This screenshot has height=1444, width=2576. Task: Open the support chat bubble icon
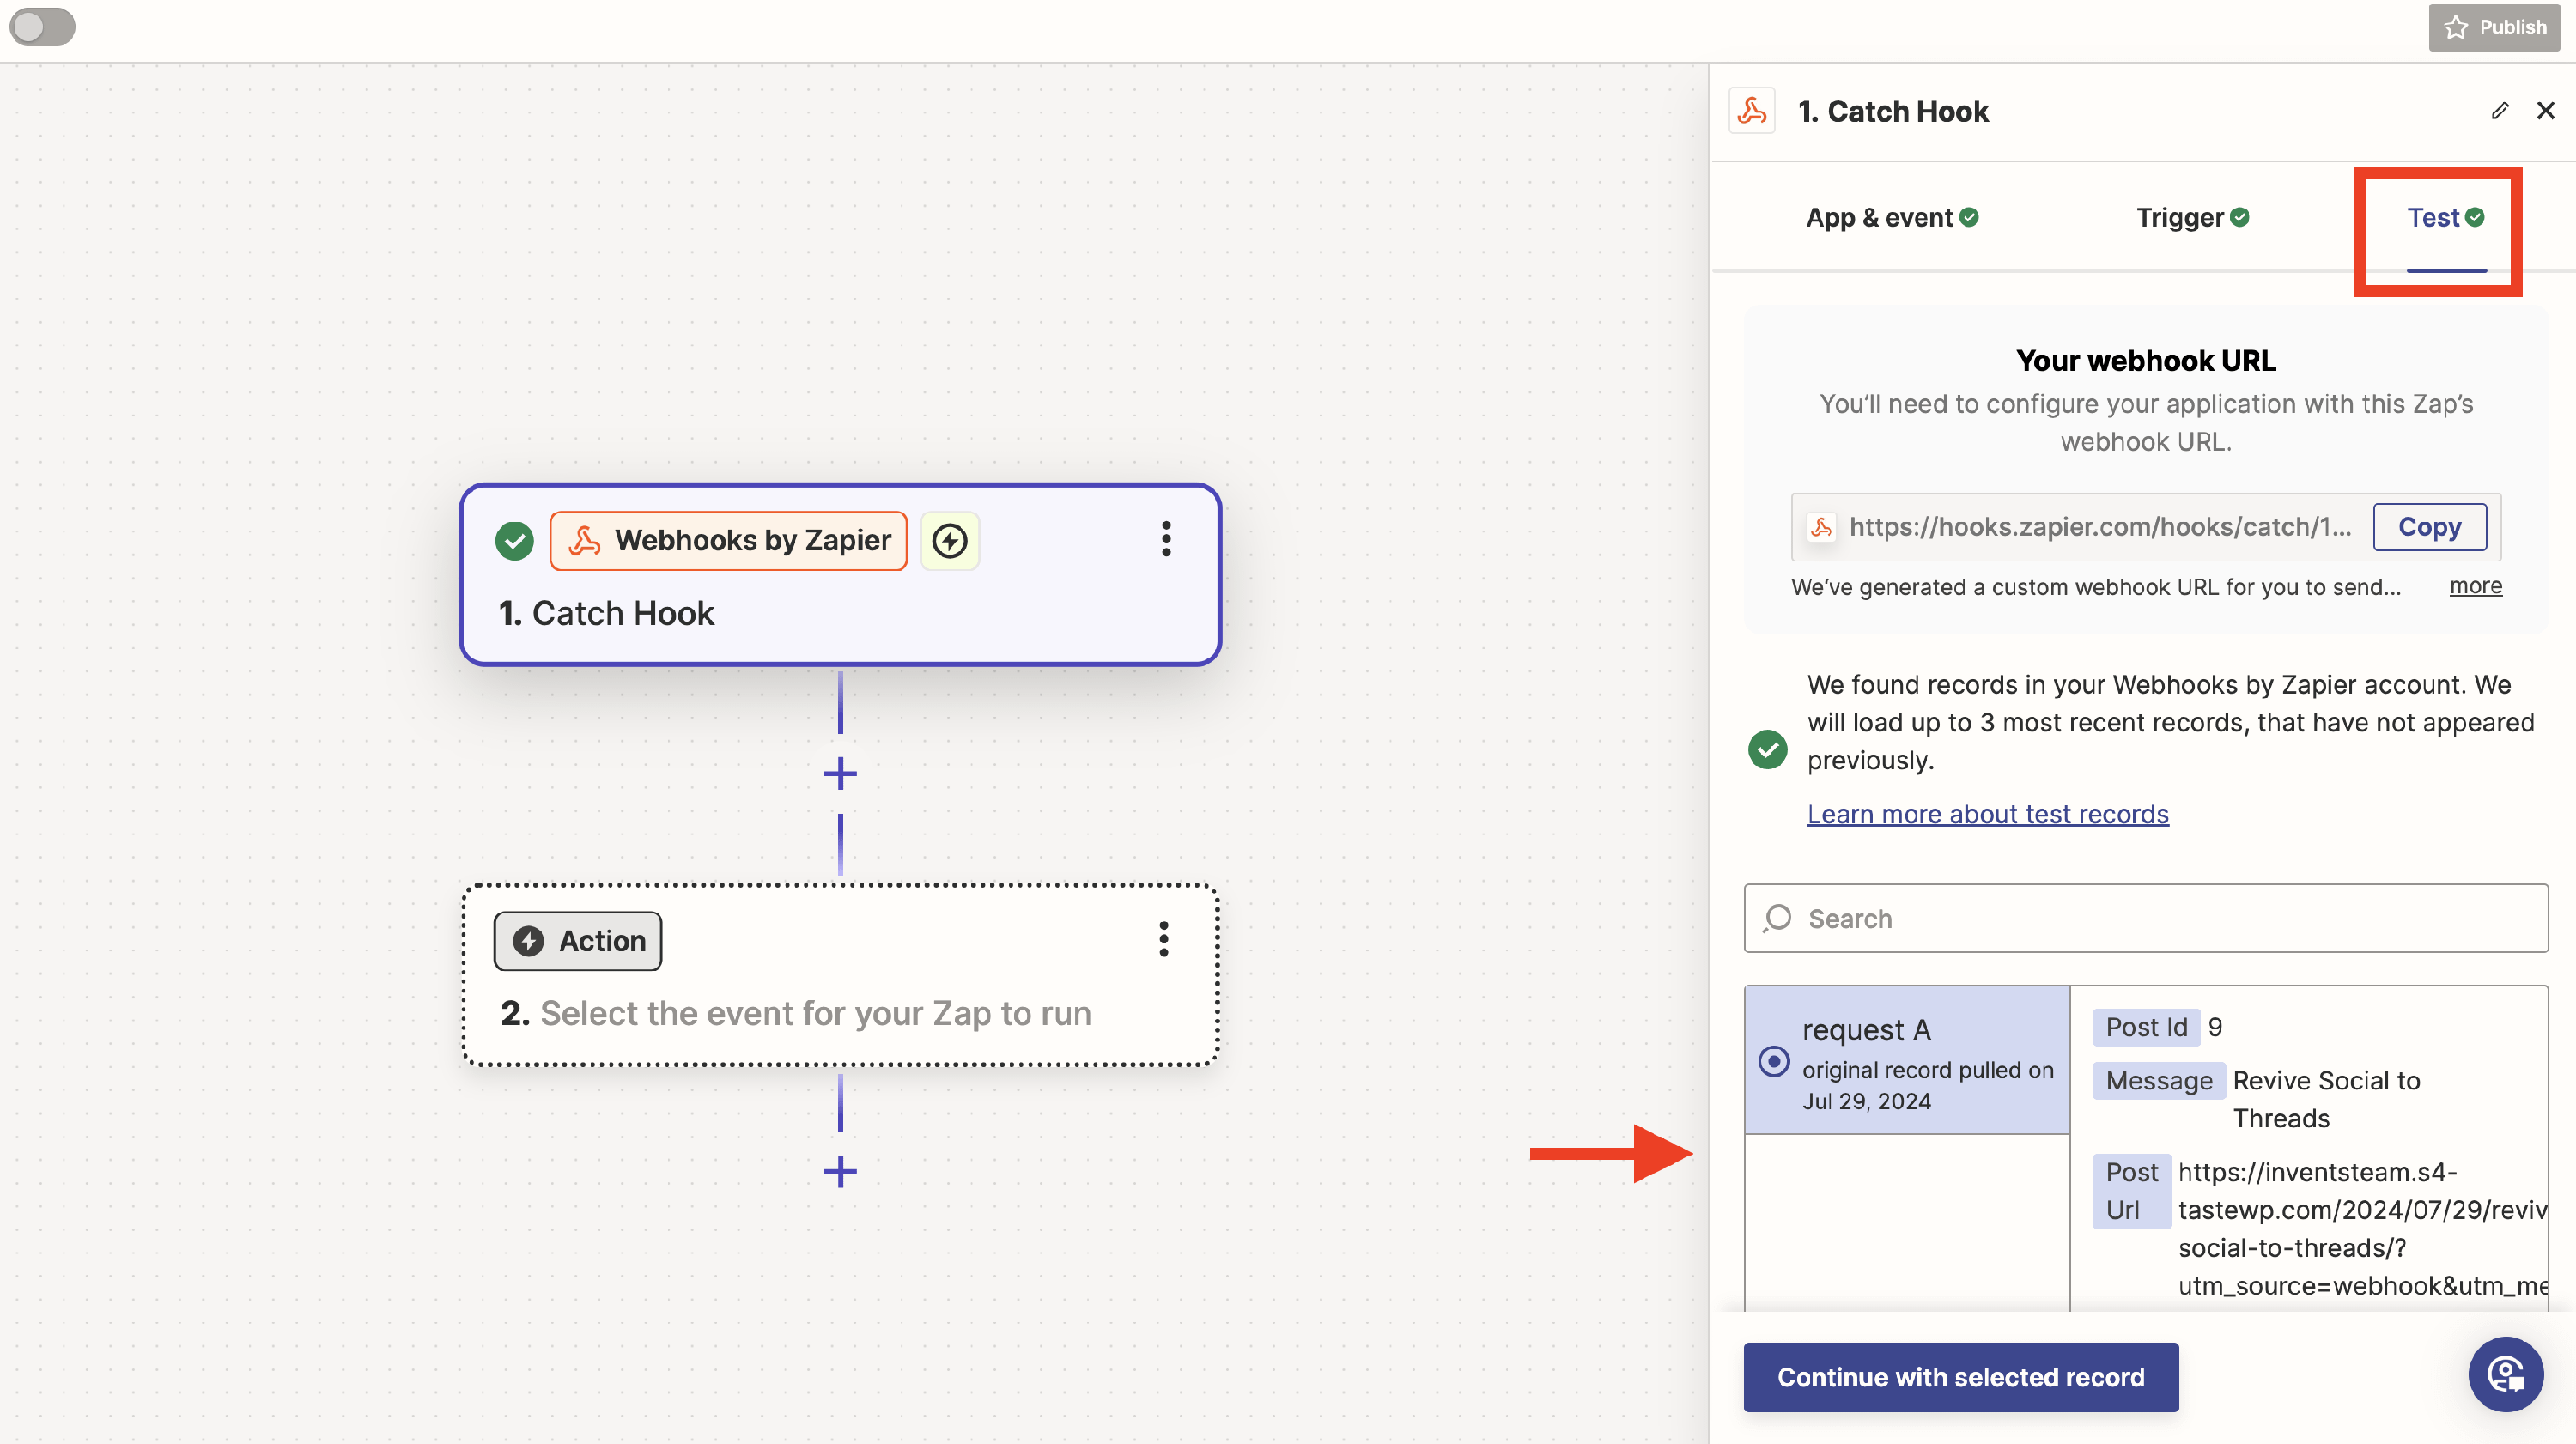click(2505, 1374)
